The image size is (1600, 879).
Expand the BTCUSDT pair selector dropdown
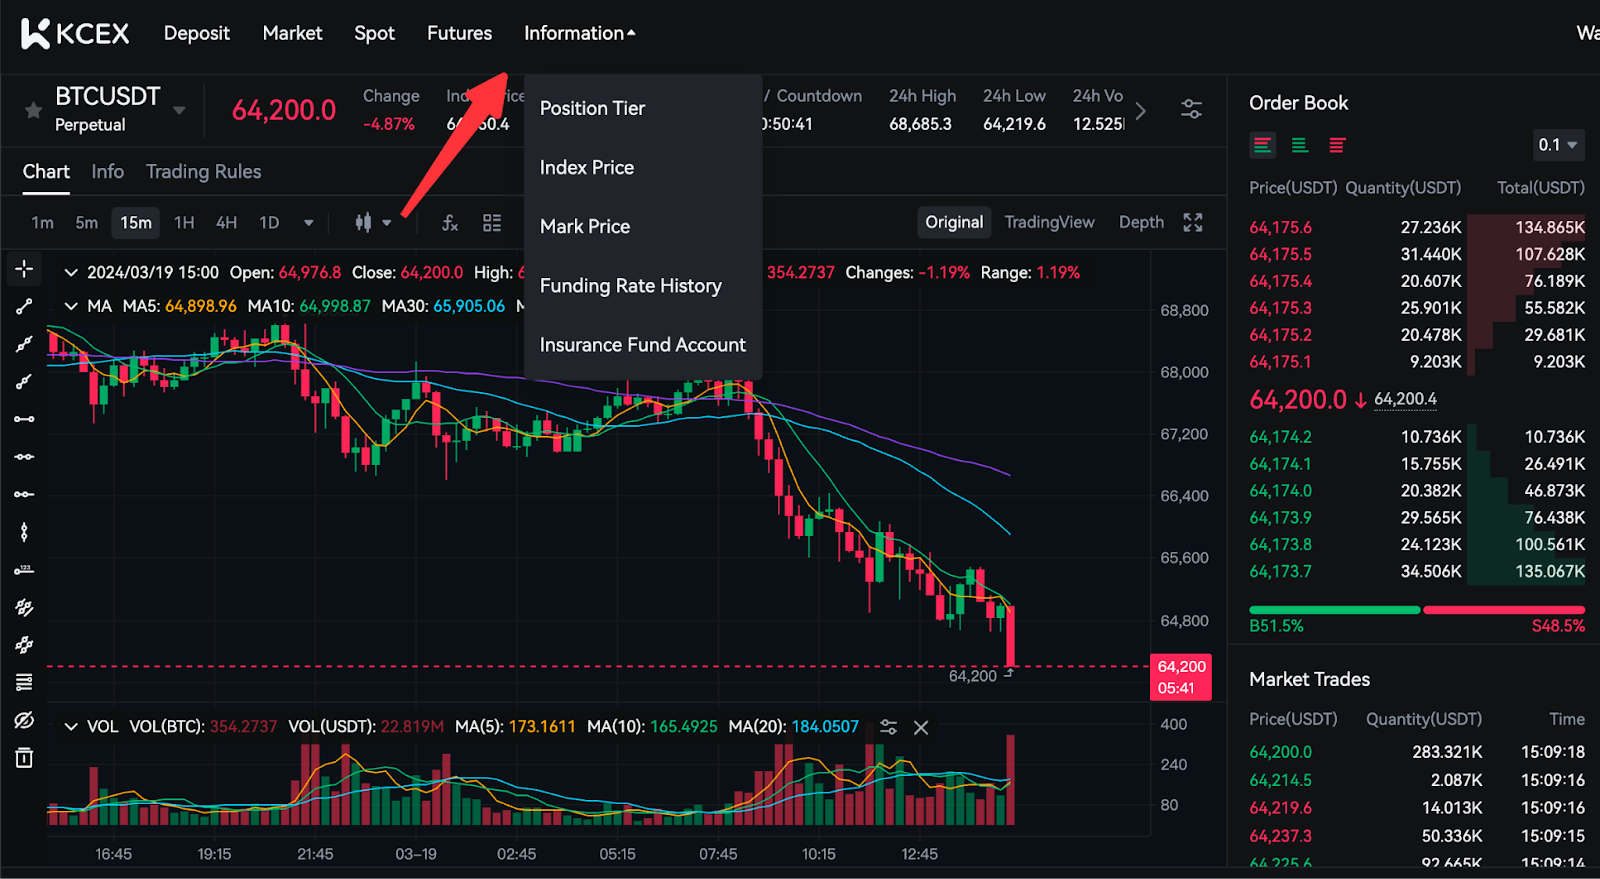(179, 110)
